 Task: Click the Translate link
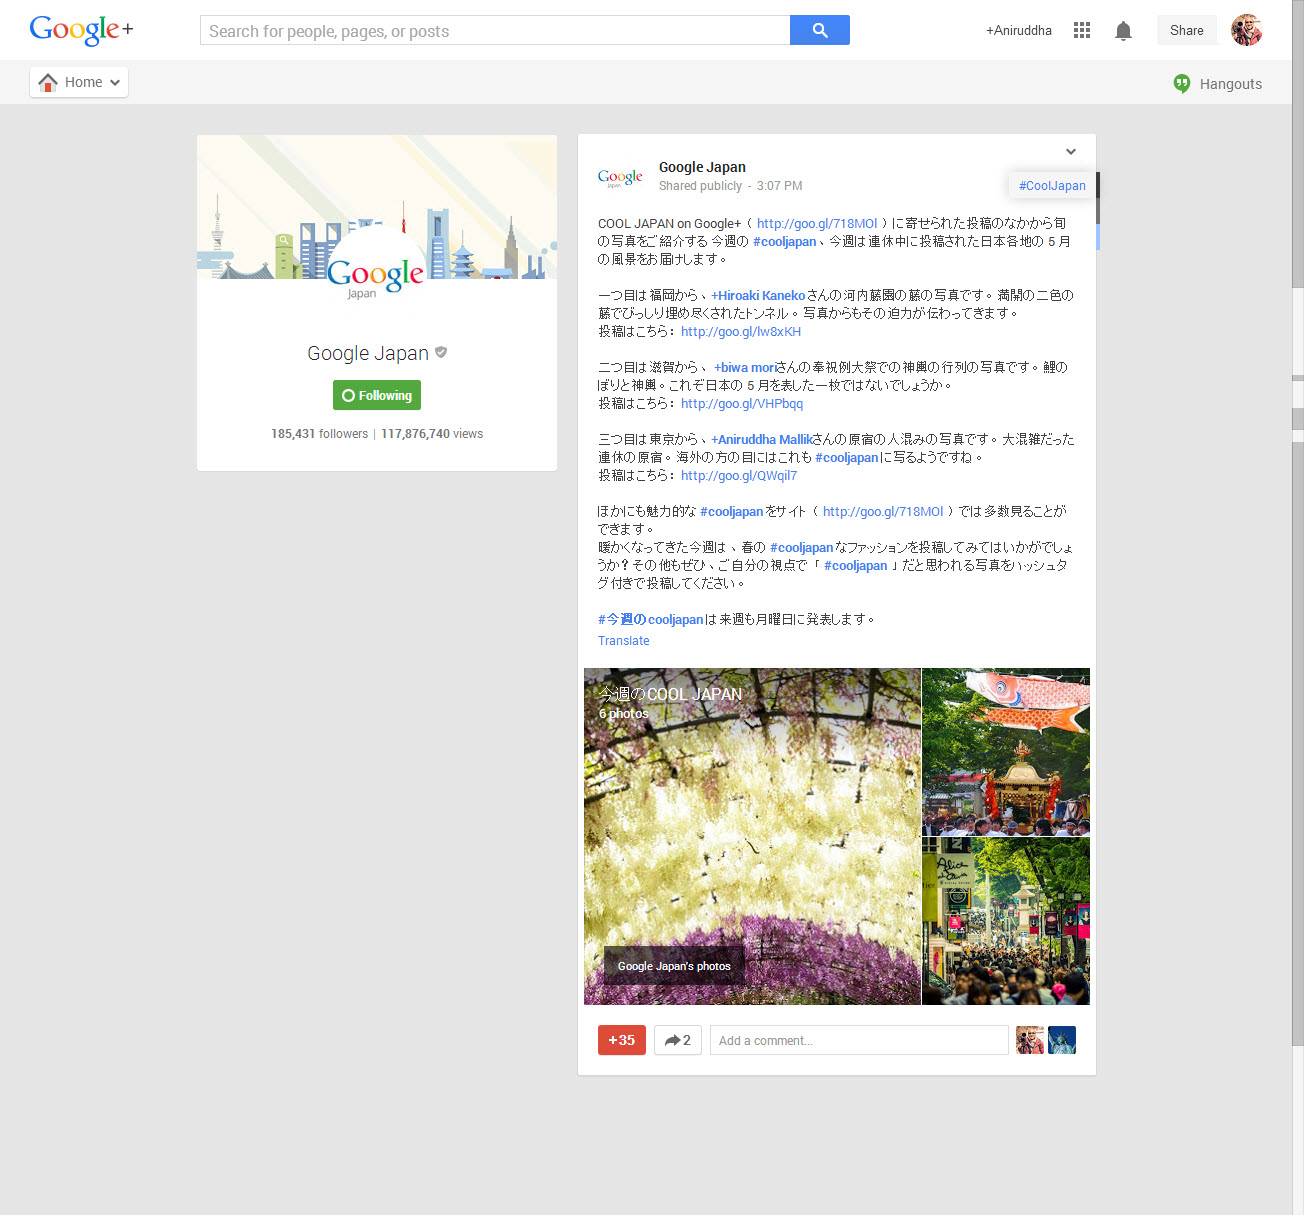(624, 641)
